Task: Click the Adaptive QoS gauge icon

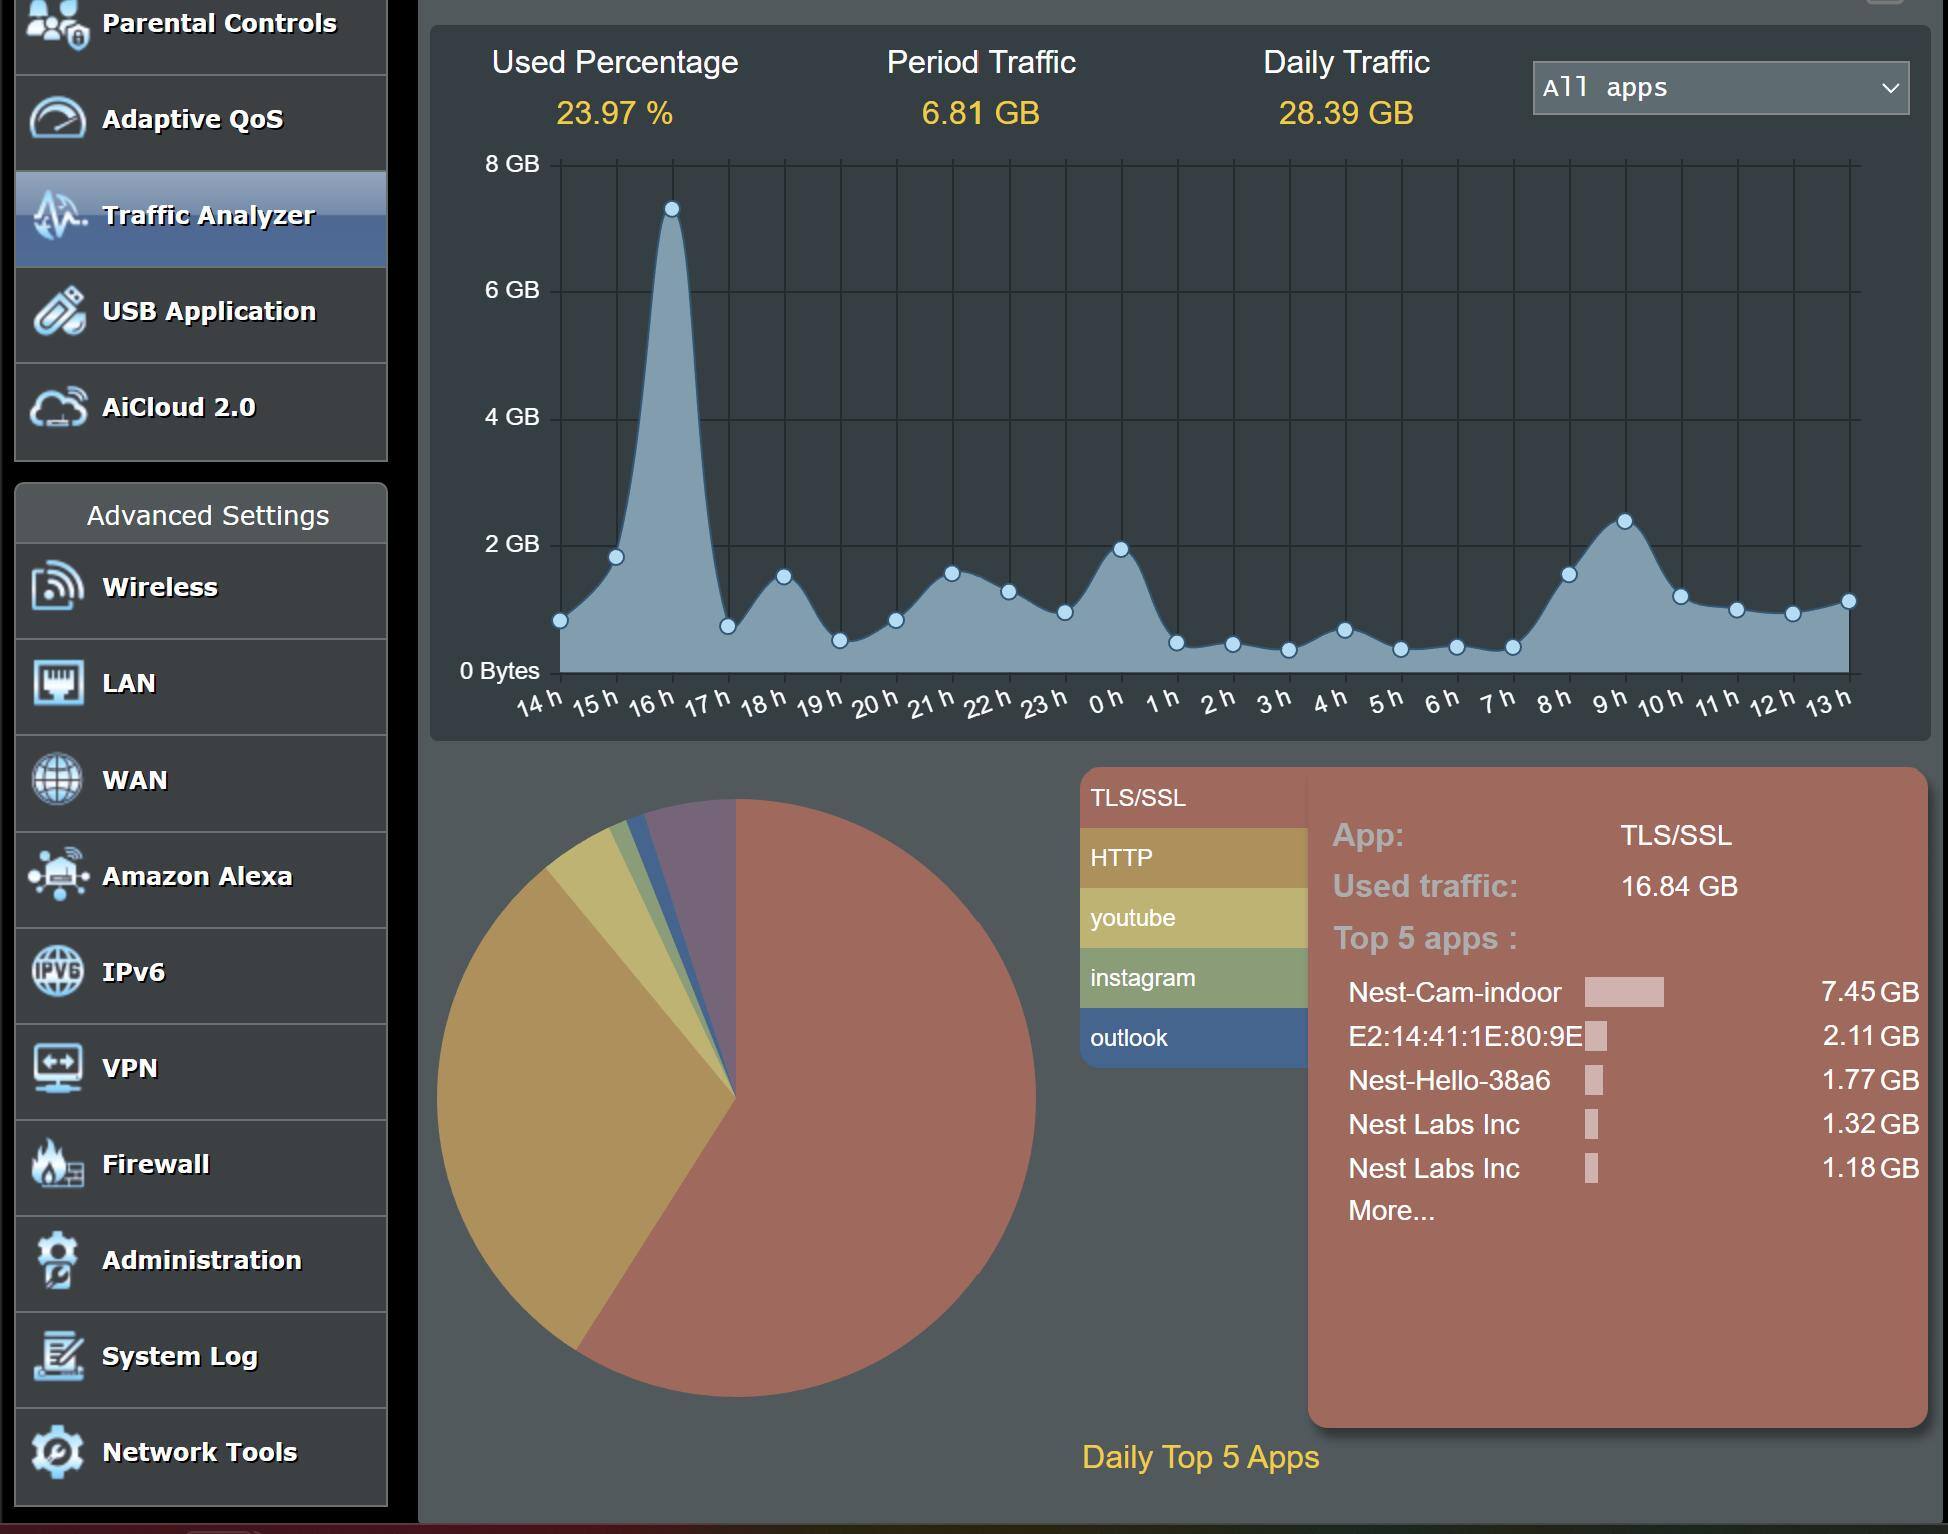Action: point(57,119)
